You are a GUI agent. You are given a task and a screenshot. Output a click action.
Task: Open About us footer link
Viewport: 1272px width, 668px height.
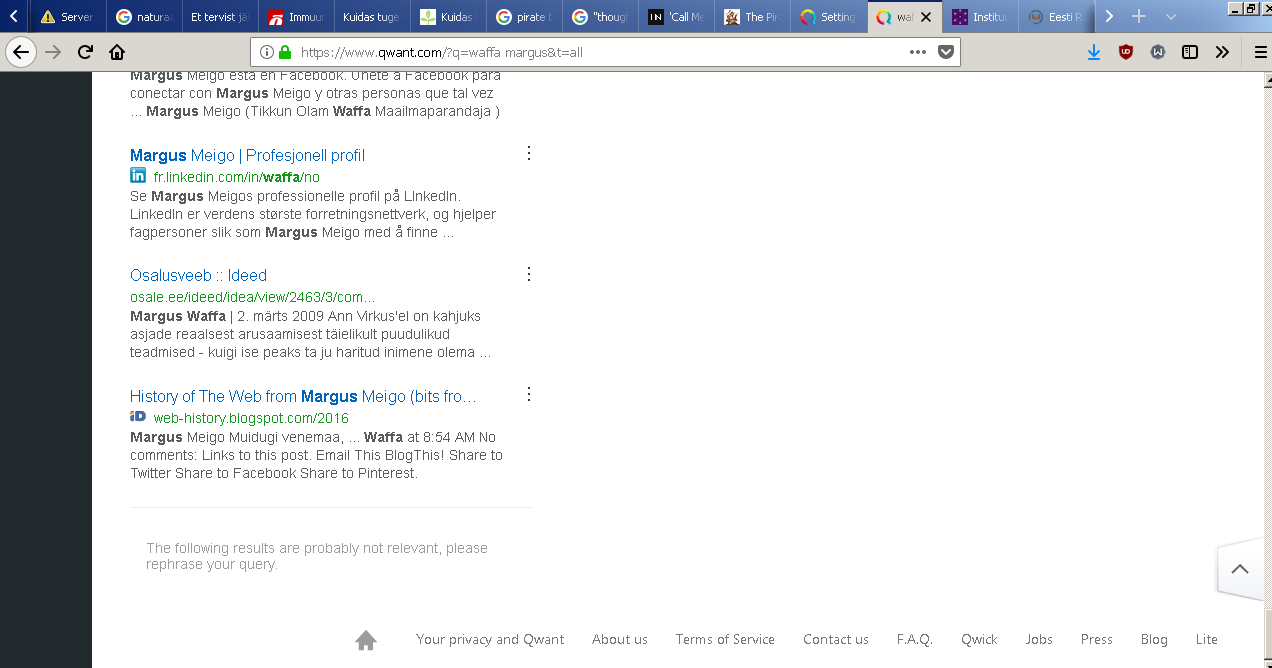pos(620,640)
